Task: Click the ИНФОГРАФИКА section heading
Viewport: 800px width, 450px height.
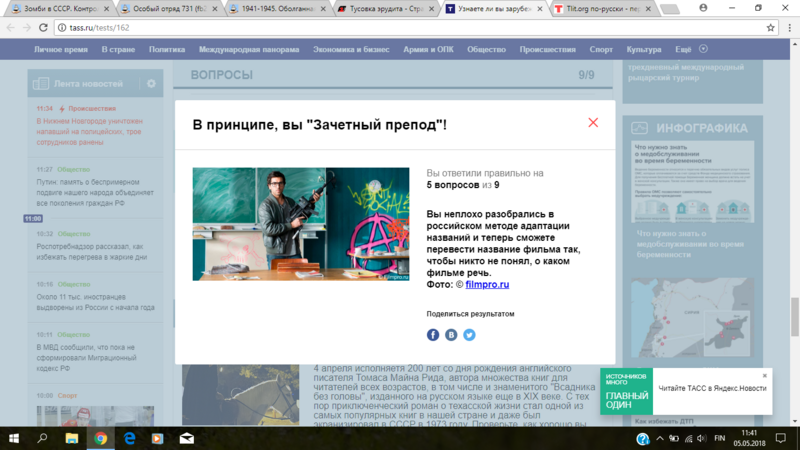Action: click(702, 128)
